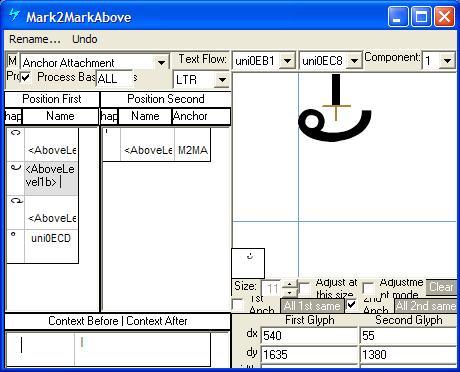Toggle the Process Base checkbox
Viewport: 460px width, 372px height.
click(26, 78)
